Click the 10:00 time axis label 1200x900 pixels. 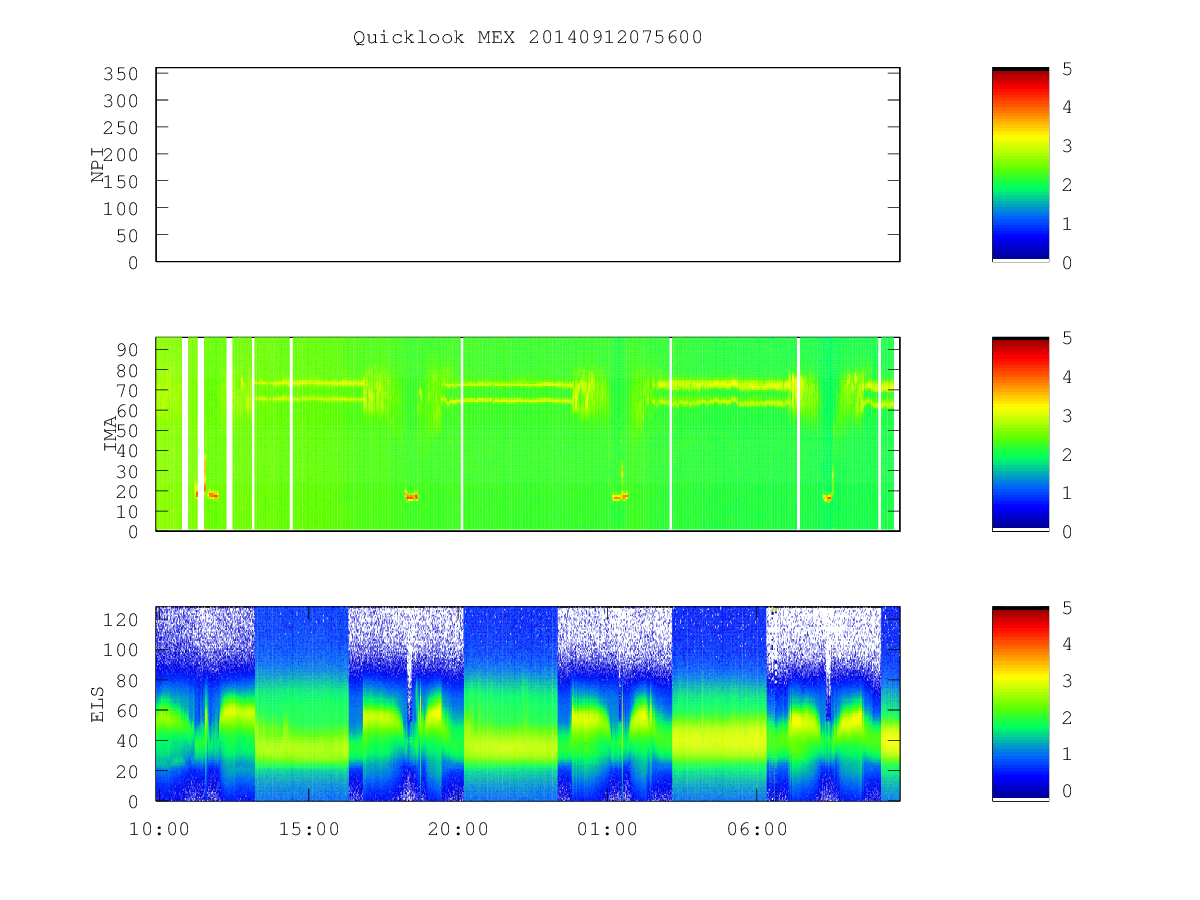pyautogui.click(x=160, y=829)
